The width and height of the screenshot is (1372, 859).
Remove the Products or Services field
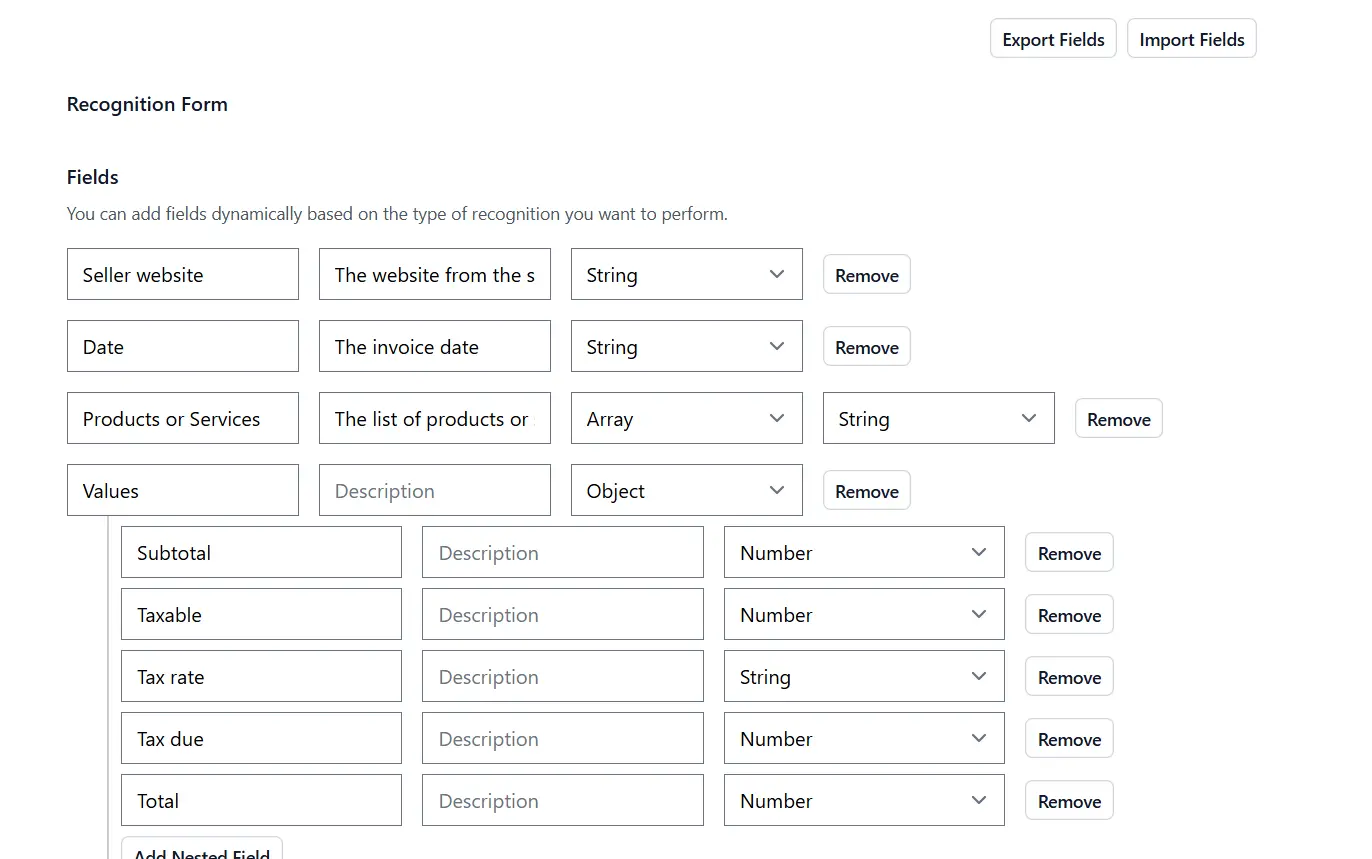tap(1118, 418)
